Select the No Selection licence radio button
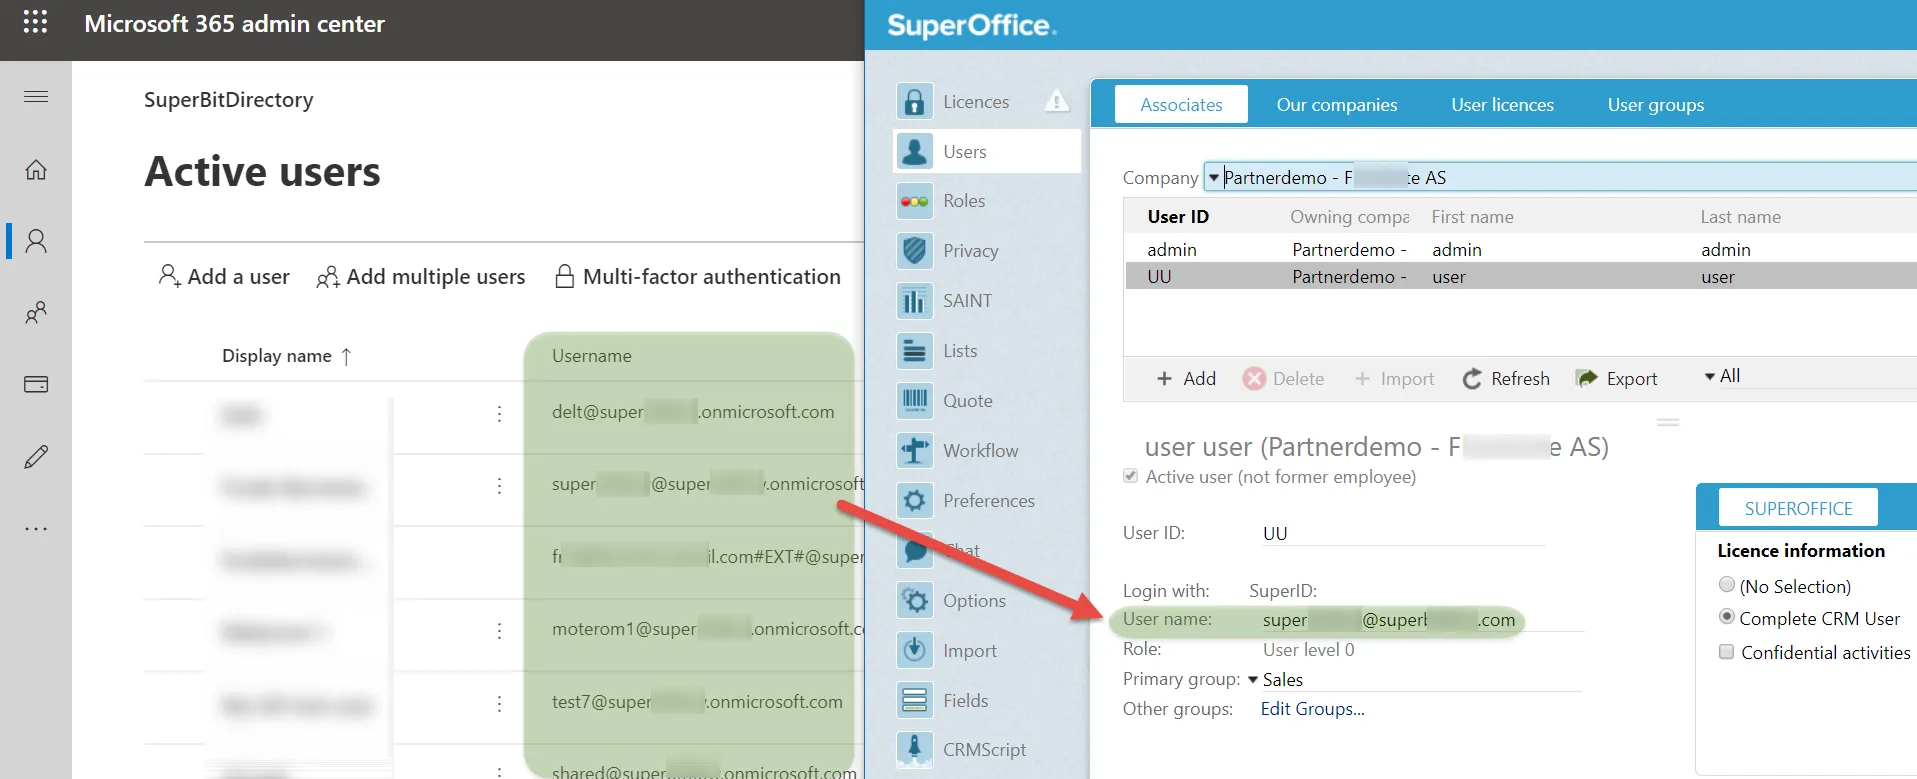This screenshot has width=1917, height=779. (x=1726, y=586)
